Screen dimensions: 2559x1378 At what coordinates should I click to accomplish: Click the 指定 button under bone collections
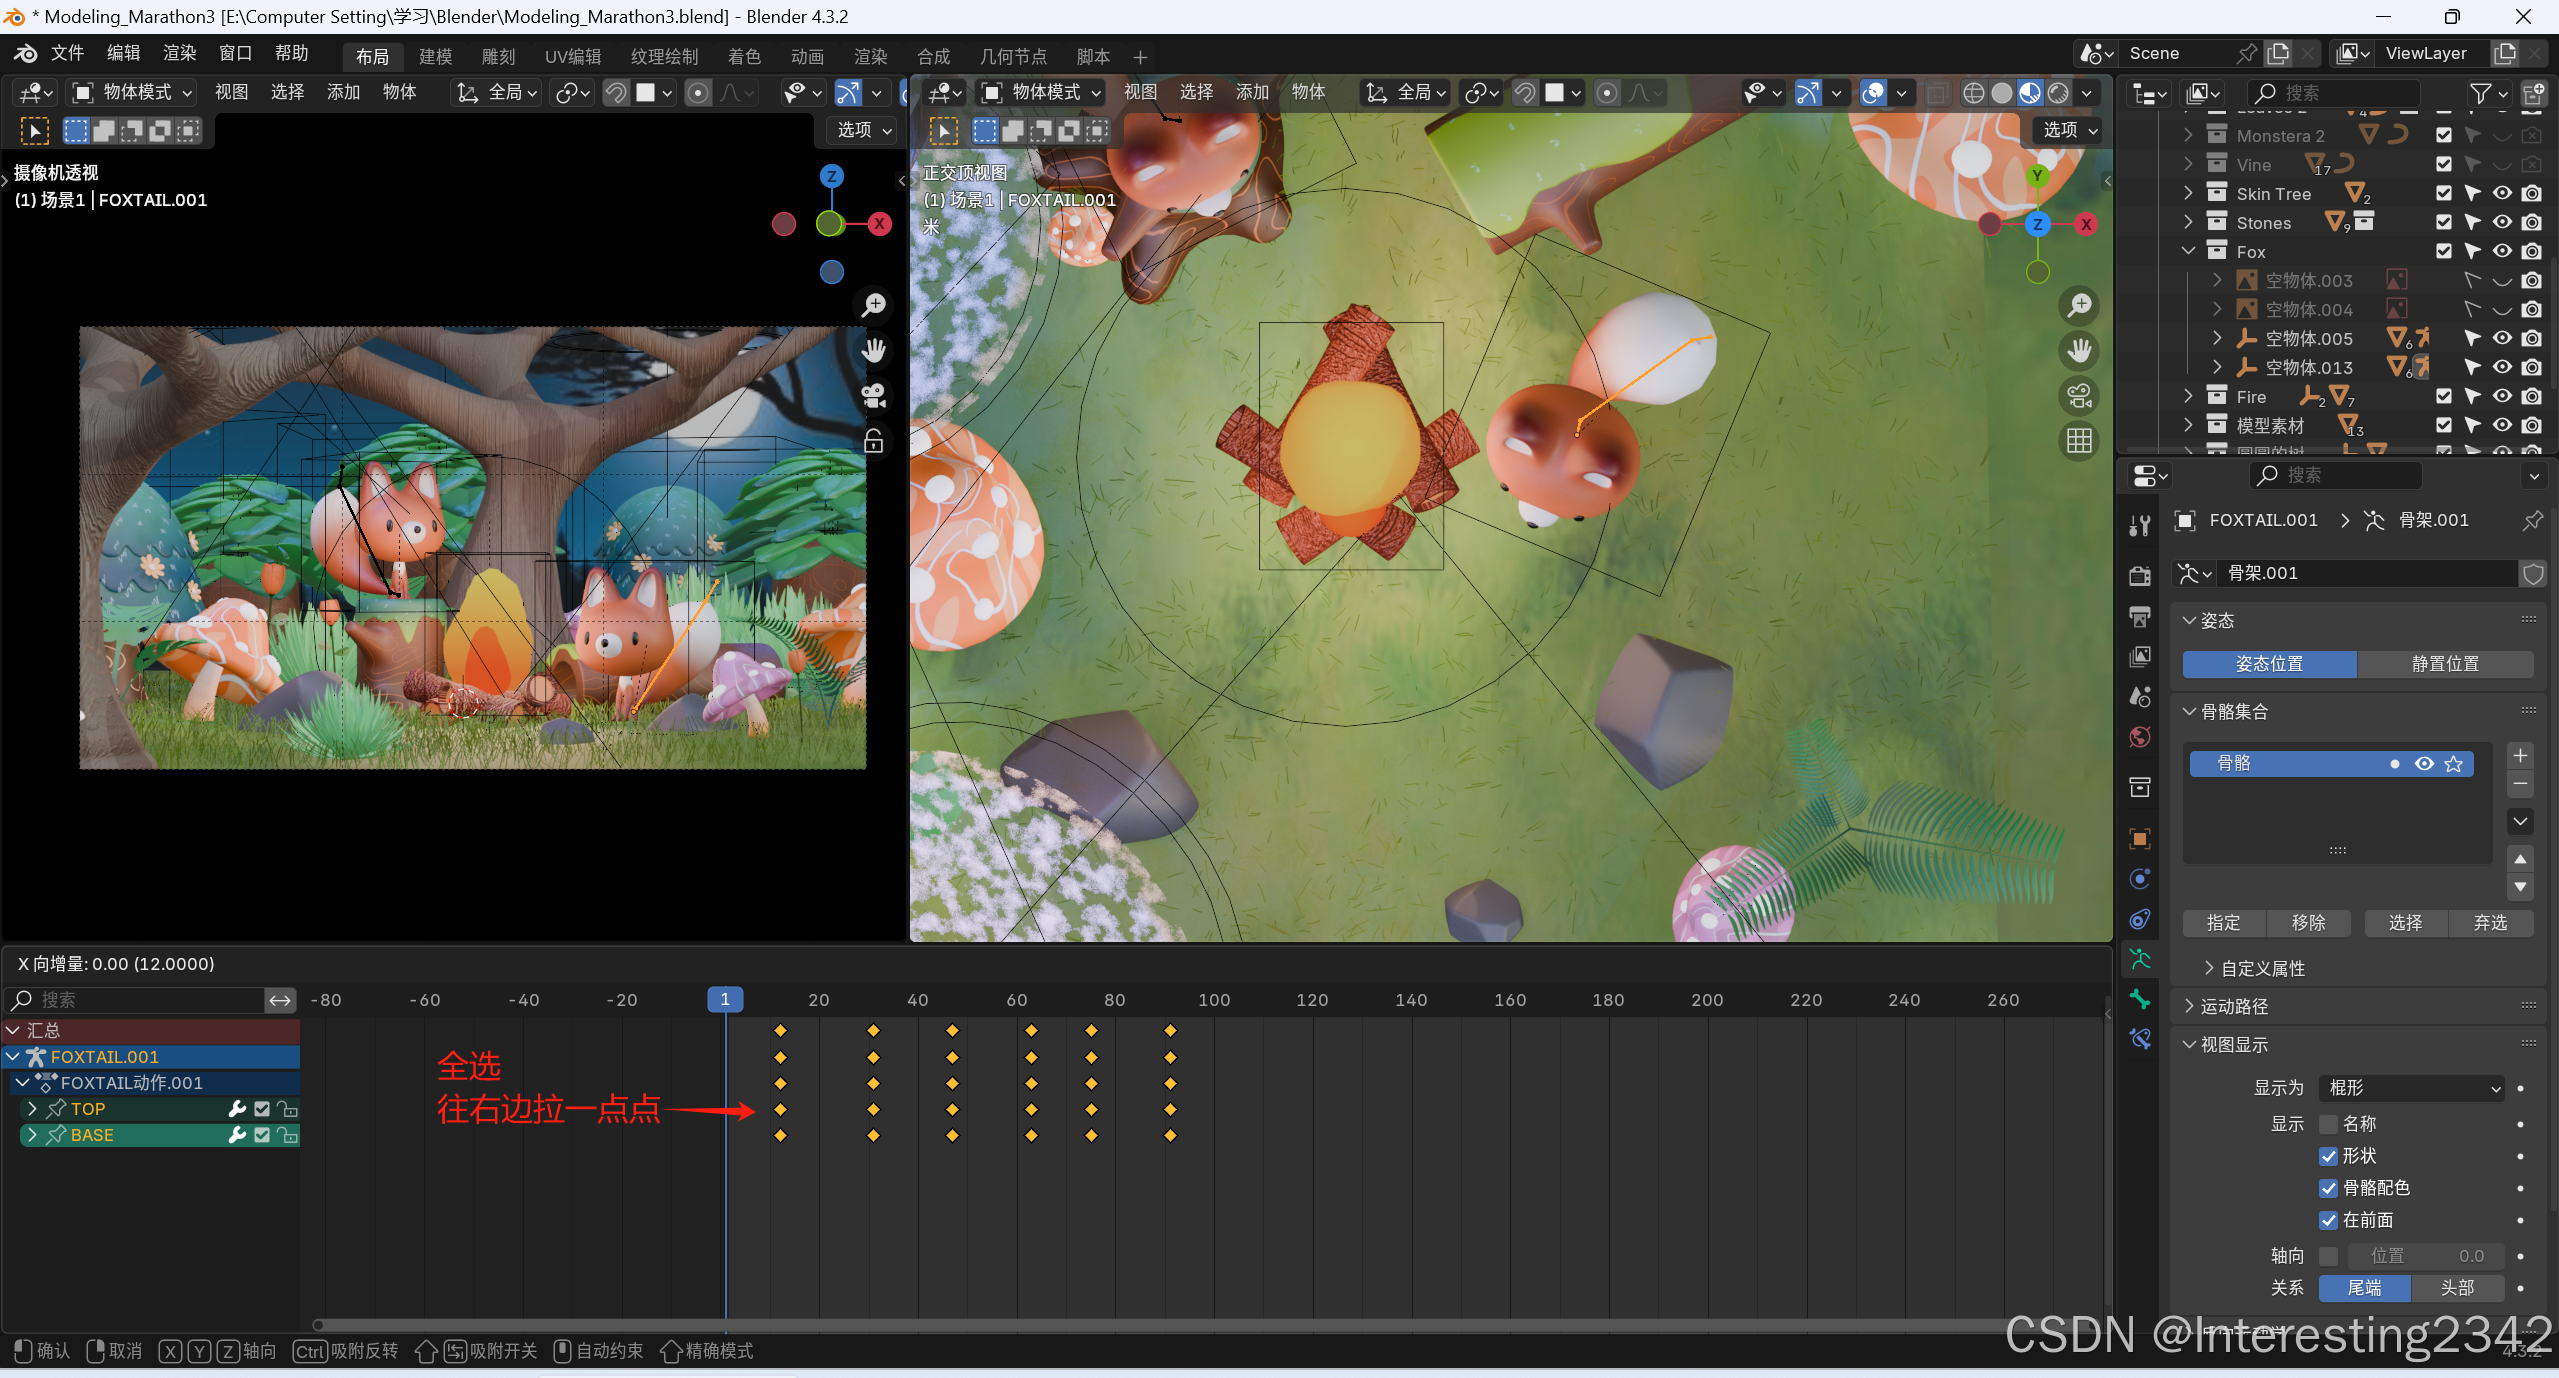2223,923
